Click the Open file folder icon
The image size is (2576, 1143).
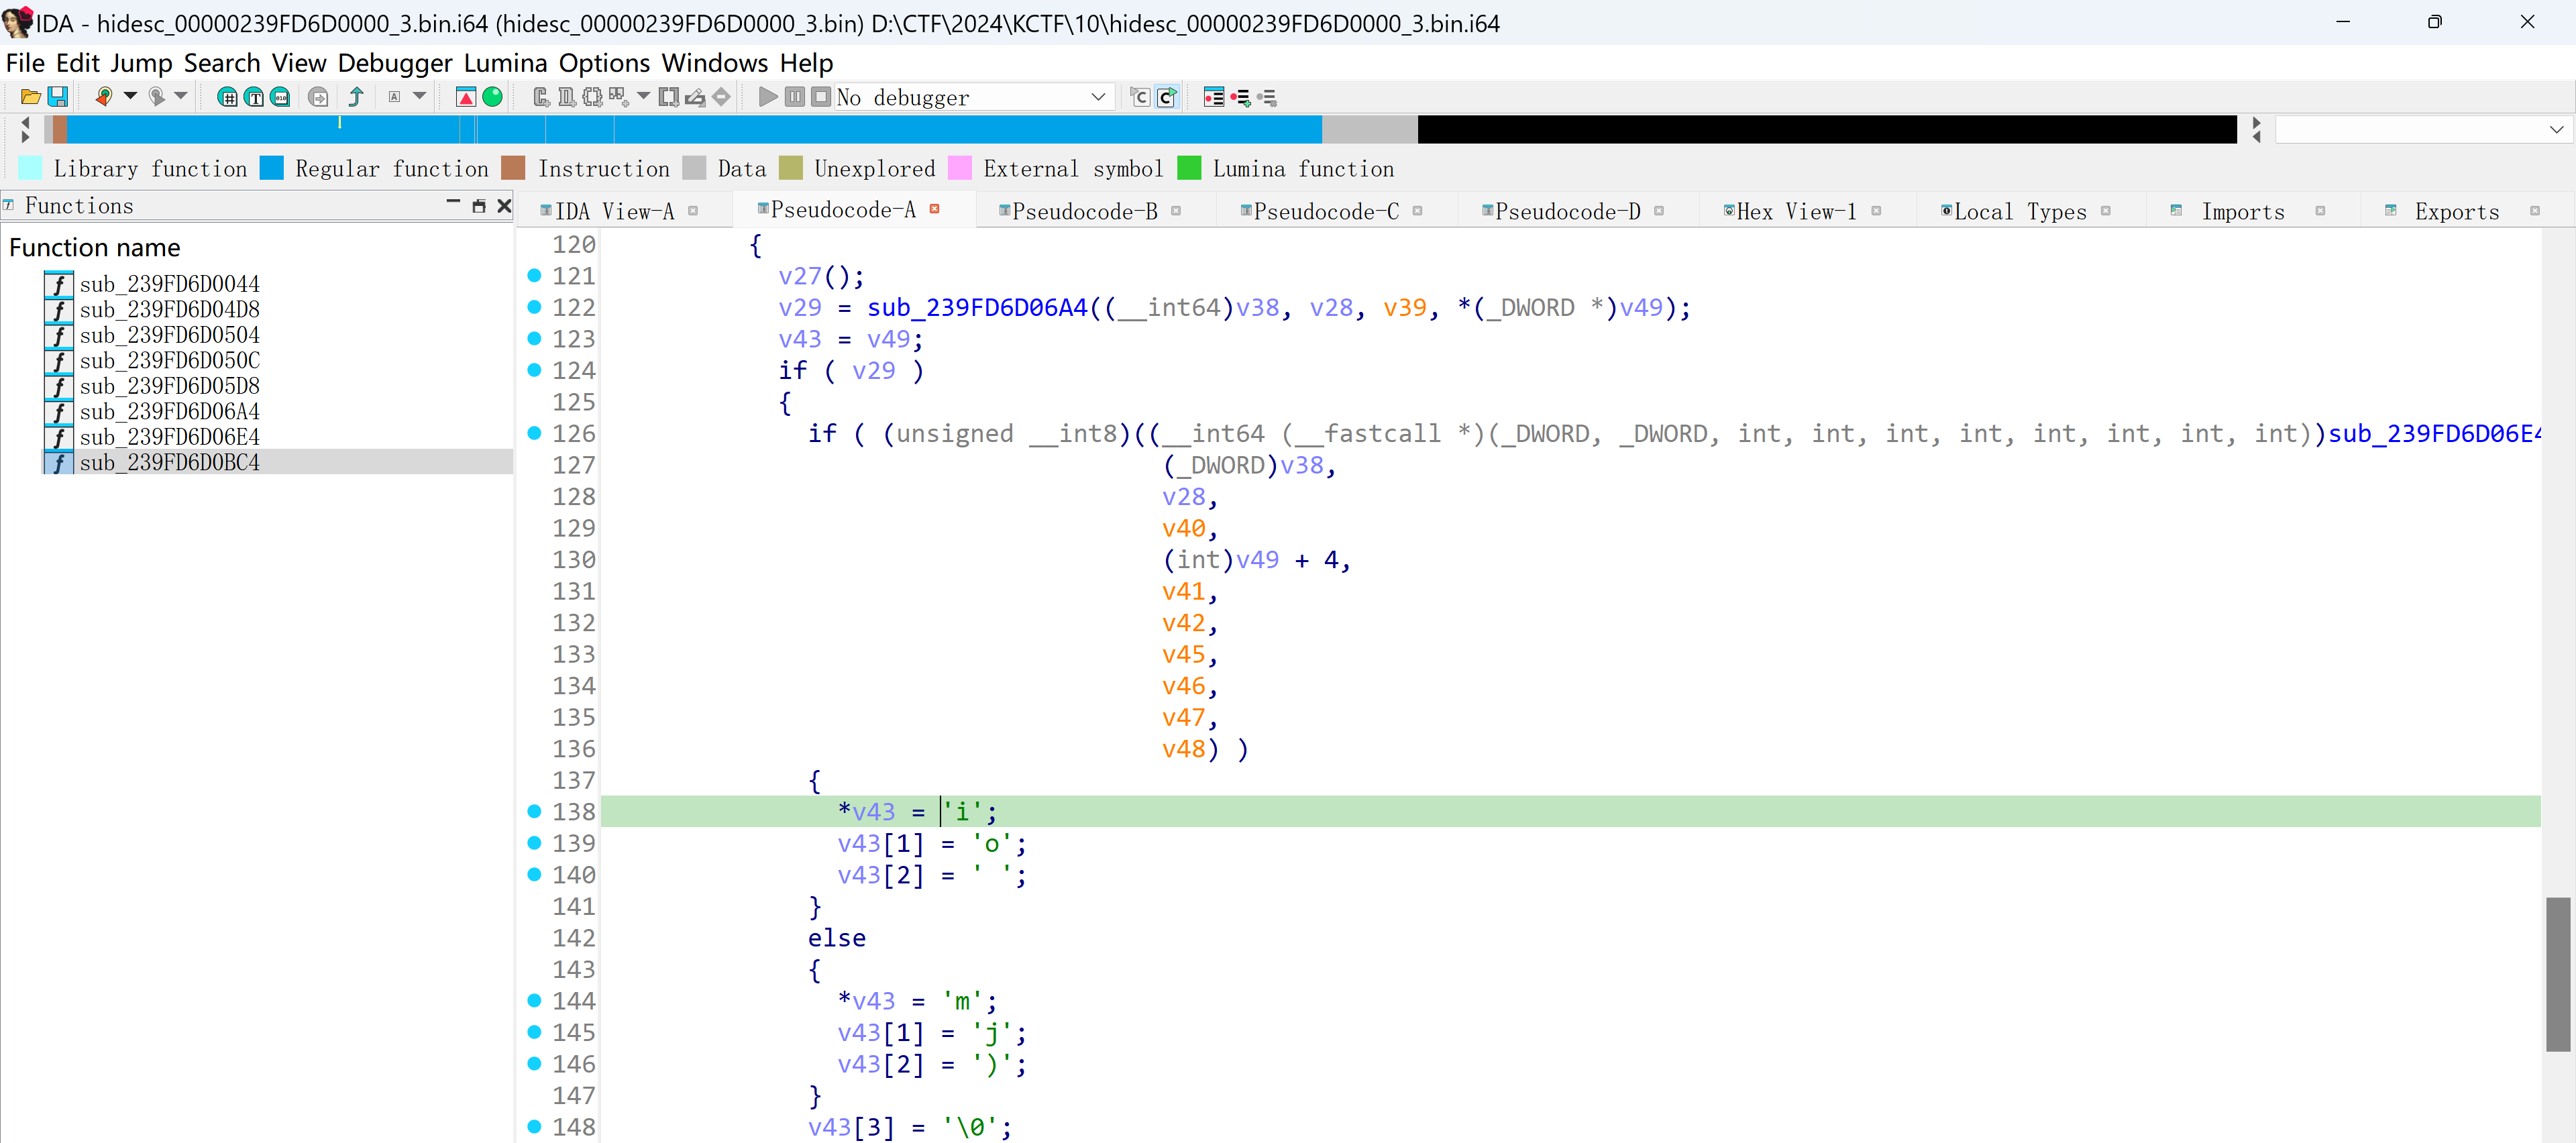point(30,97)
